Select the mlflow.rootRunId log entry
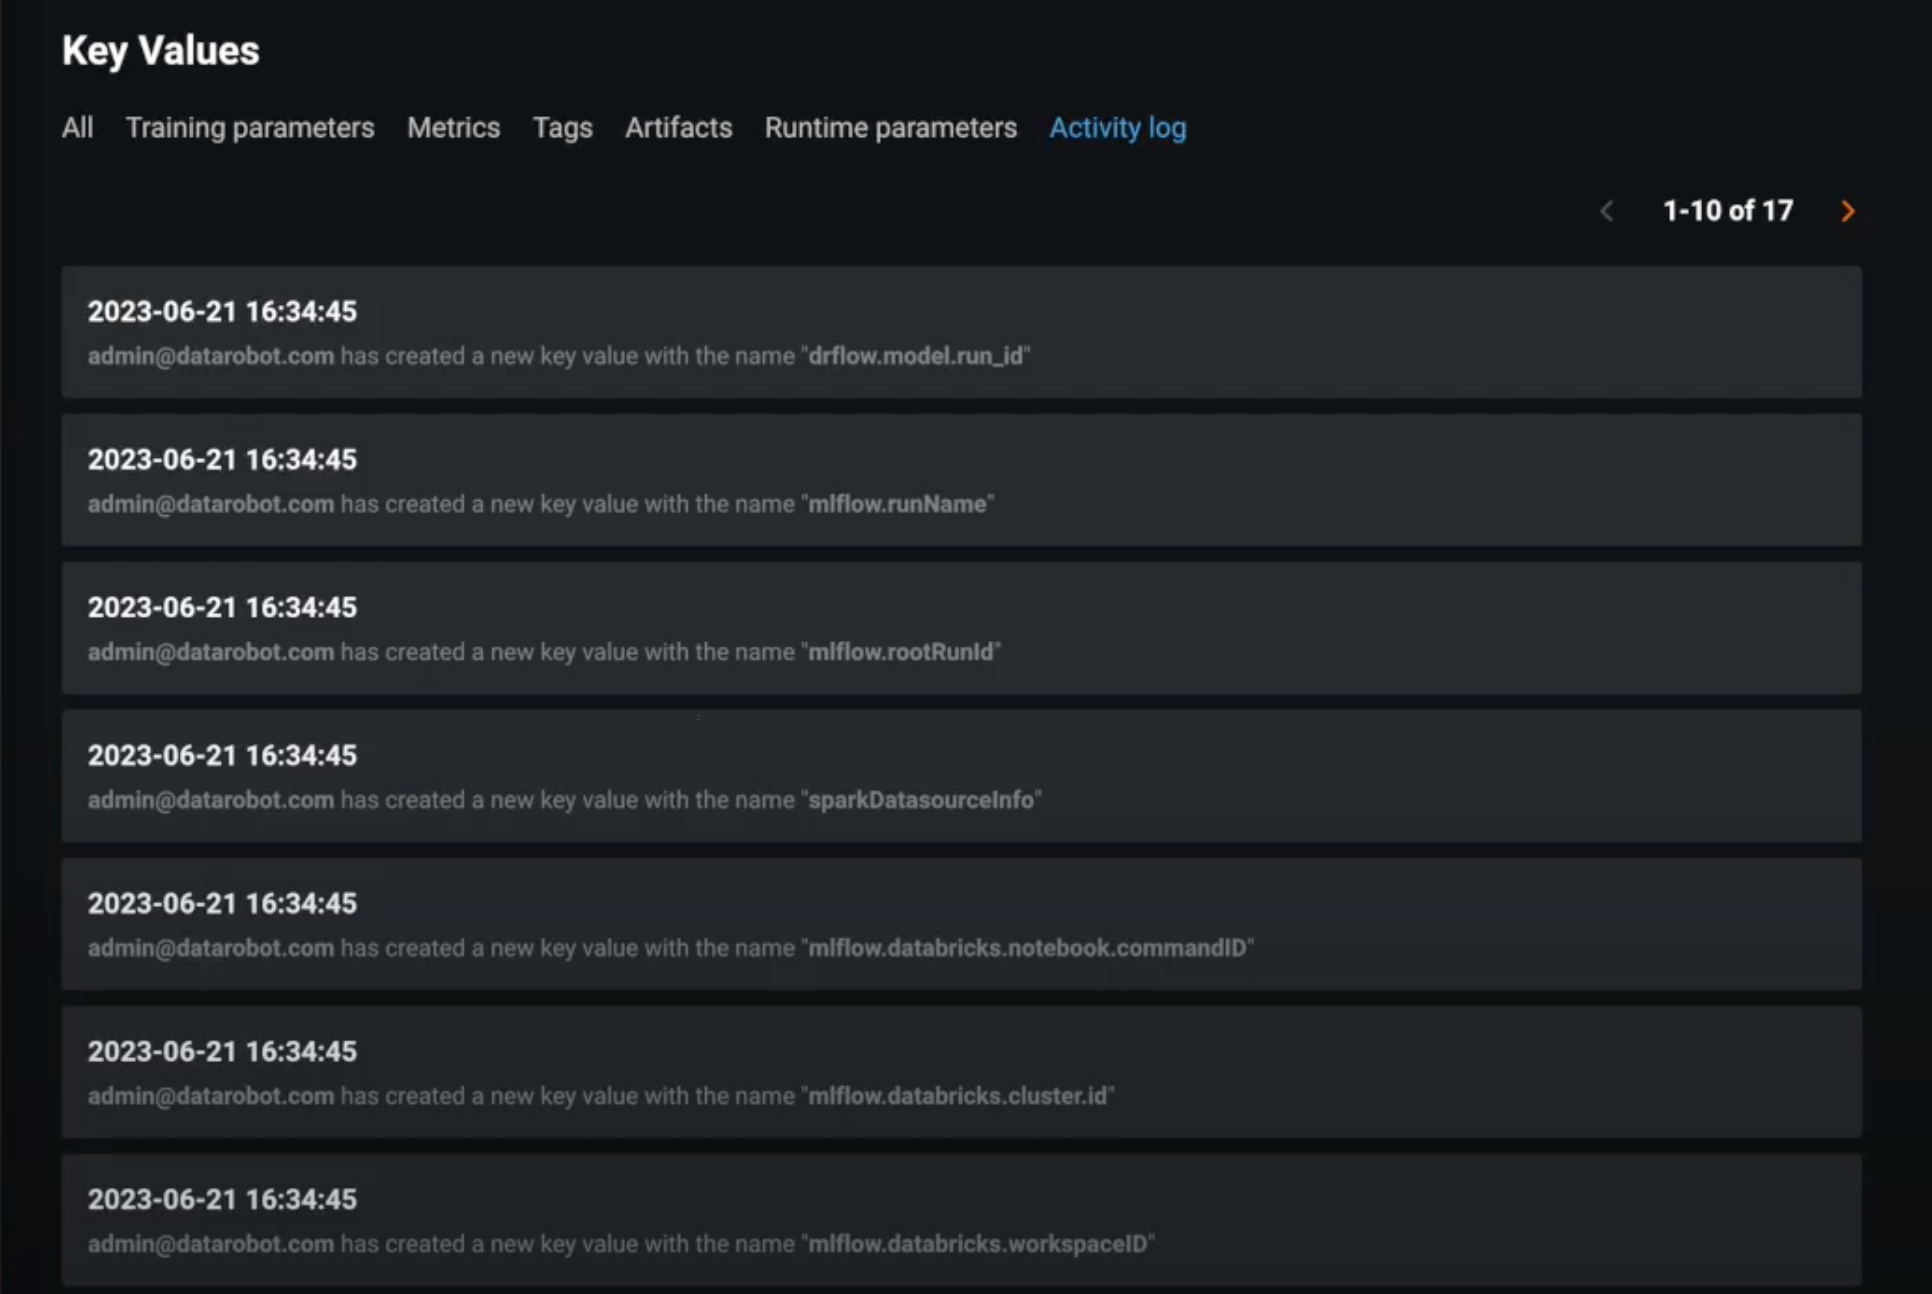 (x=960, y=628)
